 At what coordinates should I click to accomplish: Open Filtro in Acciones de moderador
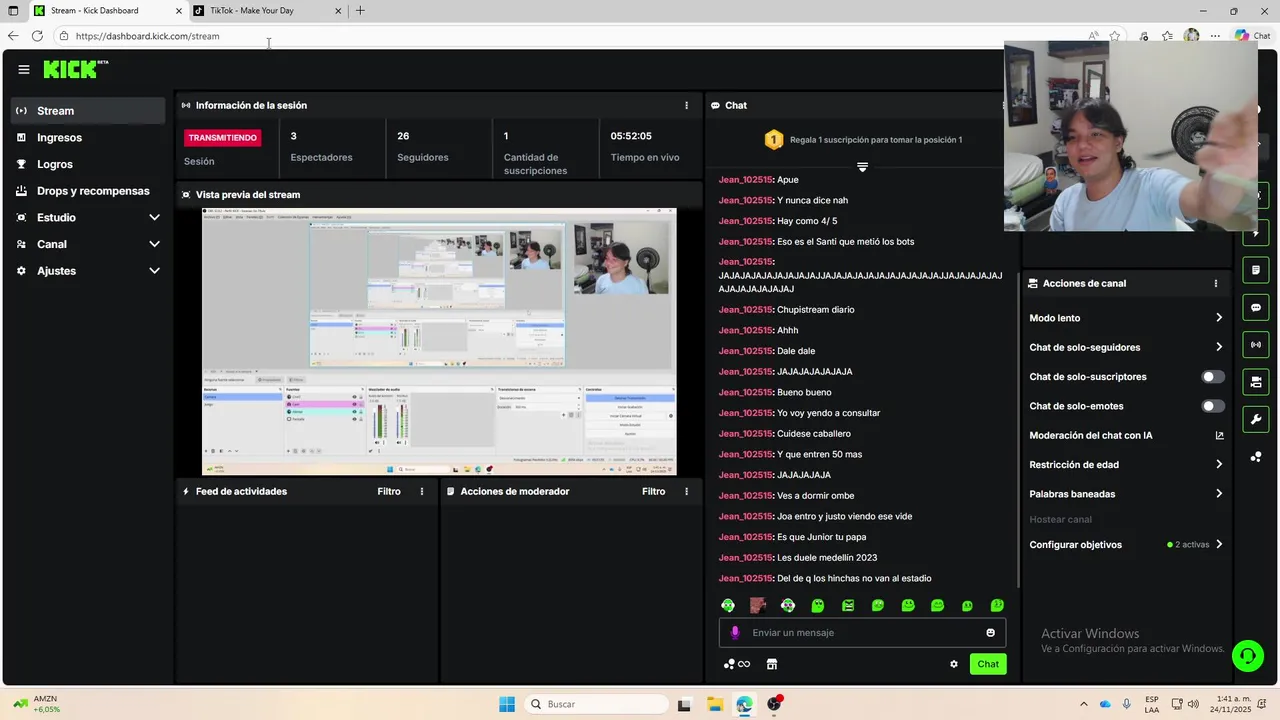point(654,491)
